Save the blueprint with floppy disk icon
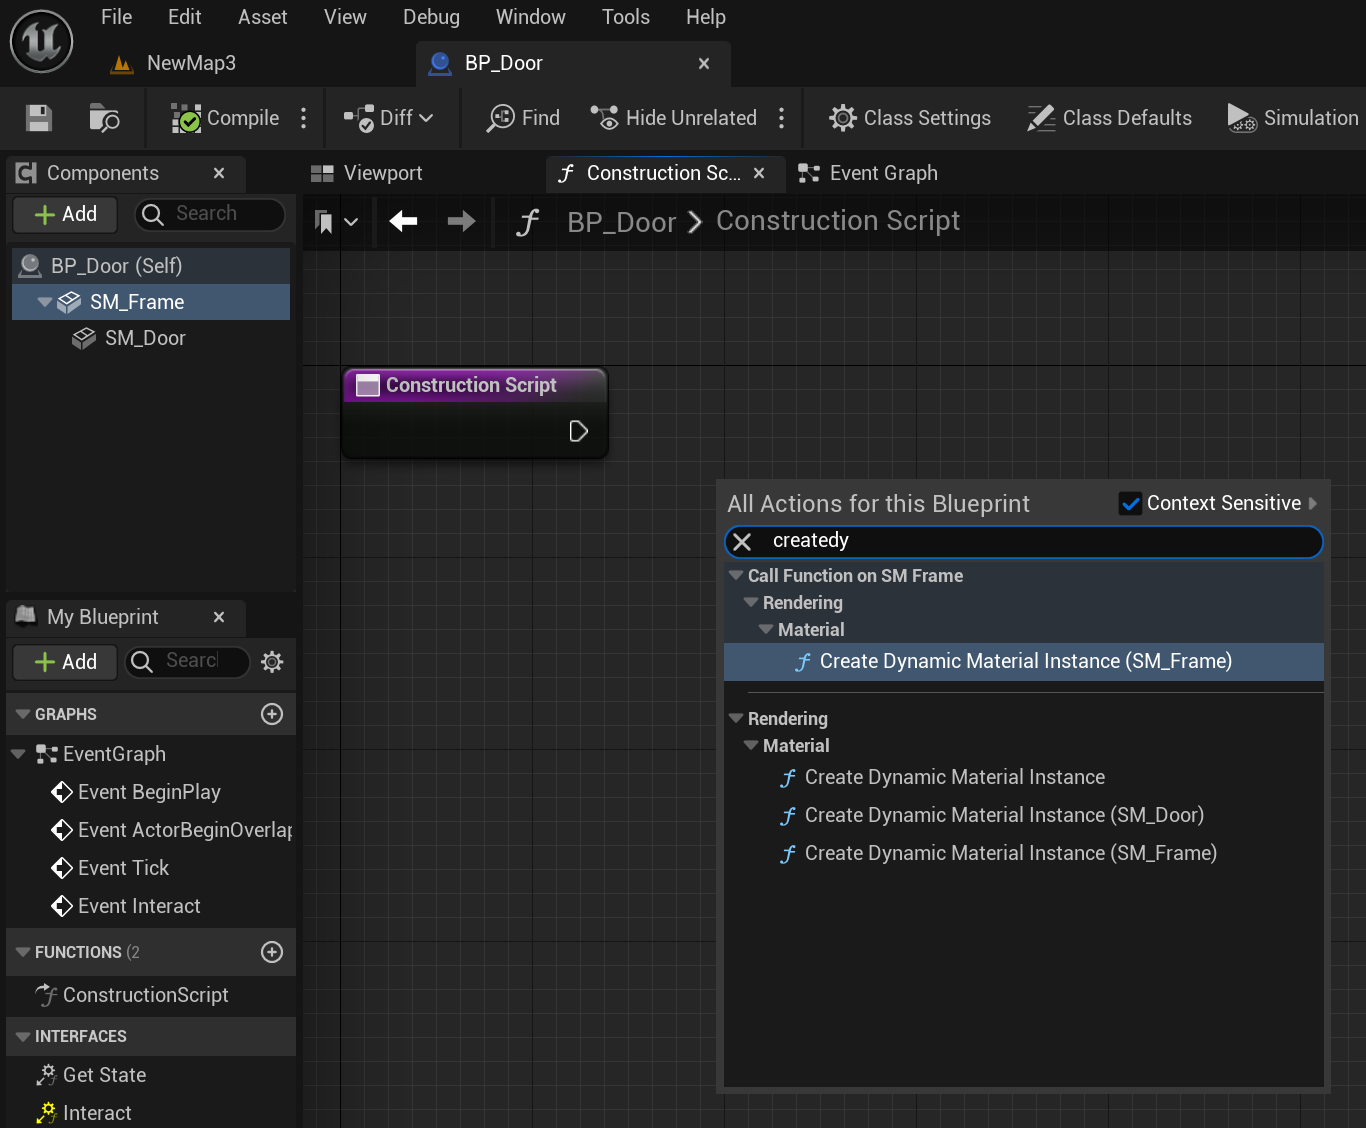The height and width of the screenshot is (1128, 1366). click(x=39, y=118)
